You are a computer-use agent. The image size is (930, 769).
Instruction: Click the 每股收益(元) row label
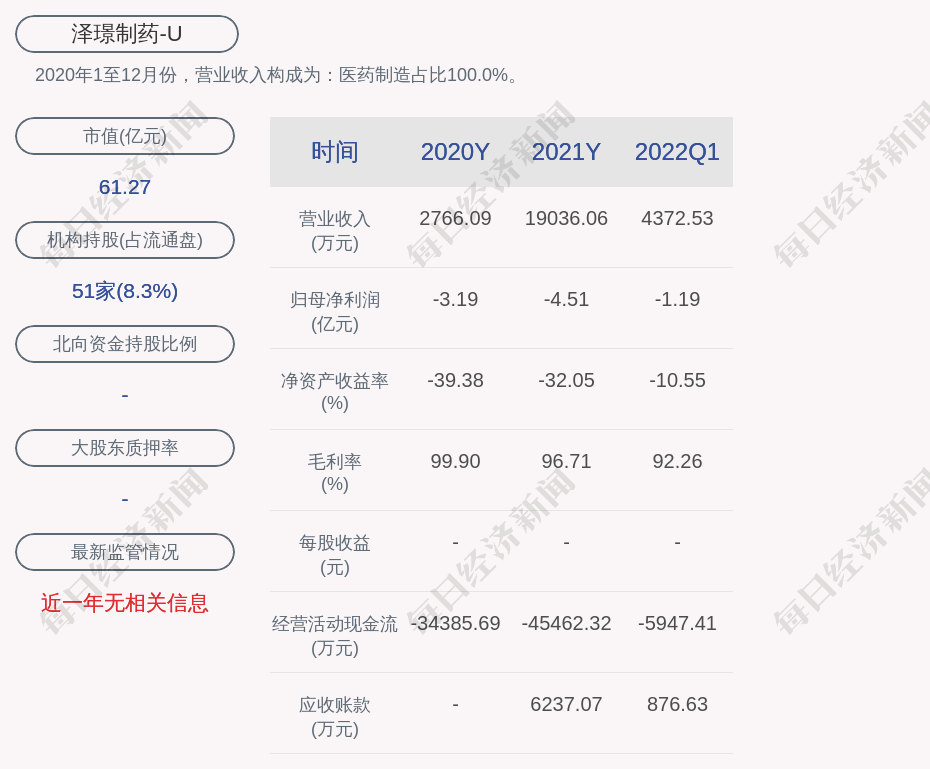pyautogui.click(x=335, y=555)
